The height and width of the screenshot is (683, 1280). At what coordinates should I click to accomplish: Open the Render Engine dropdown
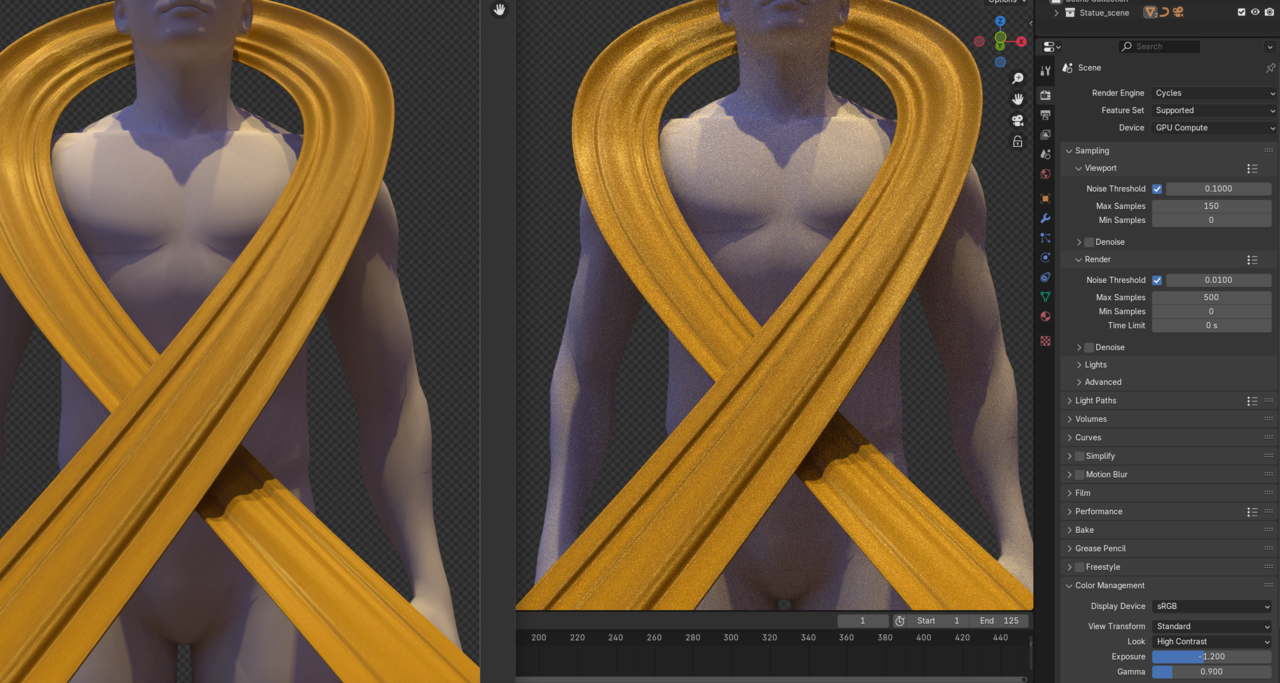[x=1214, y=93]
